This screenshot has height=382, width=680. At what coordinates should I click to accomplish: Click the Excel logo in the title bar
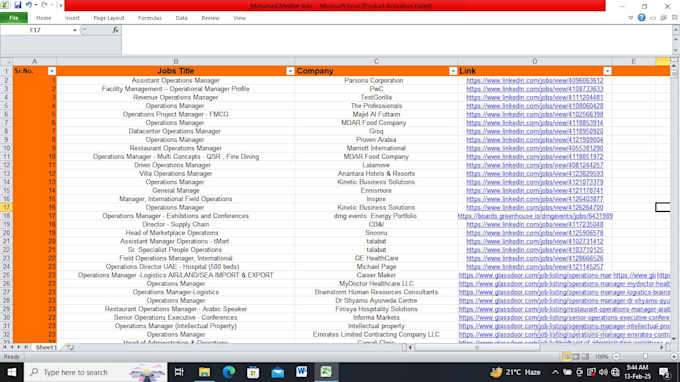tap(5, 5)
